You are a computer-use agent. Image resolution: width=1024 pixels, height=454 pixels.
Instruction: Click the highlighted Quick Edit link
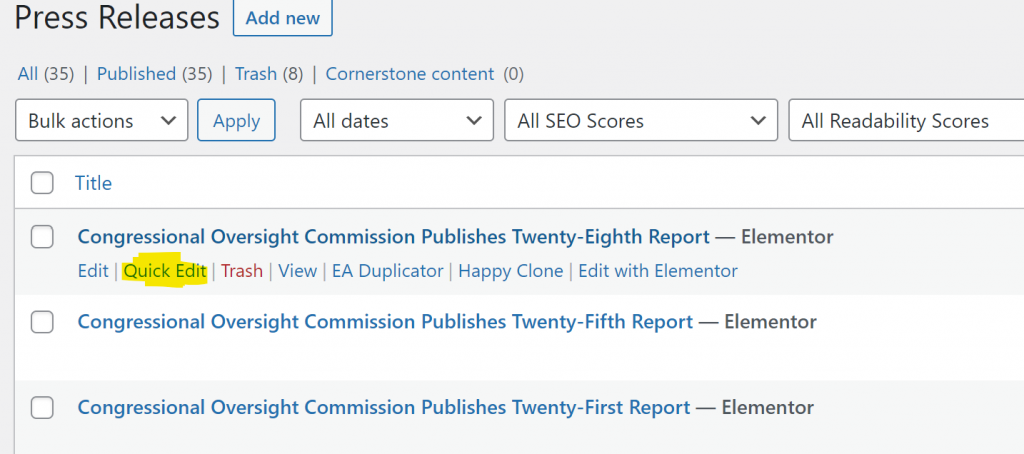[x=165, y=270]
